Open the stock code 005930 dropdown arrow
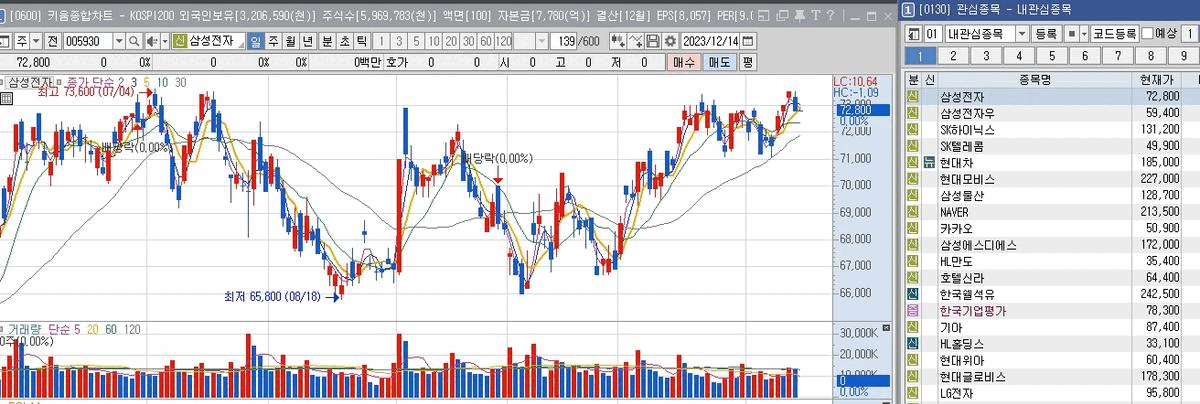 [x=119, y=41]
